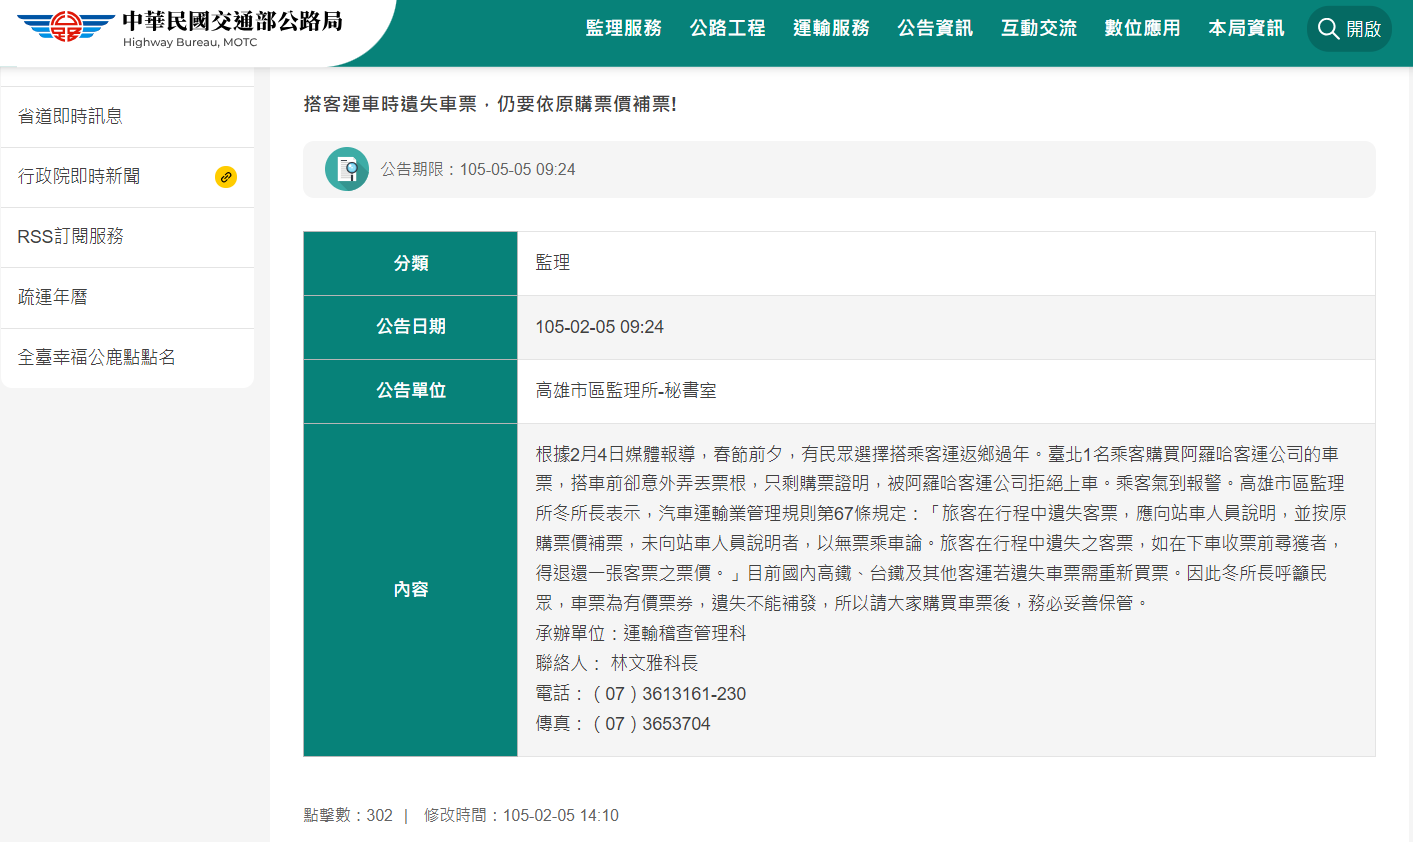Open the 公路工程 menu

tap(728, 28)
